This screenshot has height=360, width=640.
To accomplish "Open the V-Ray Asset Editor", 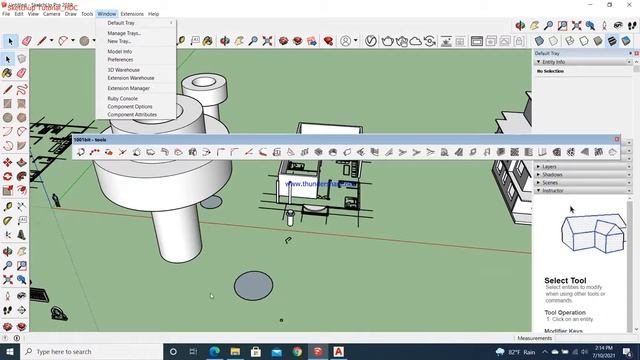I will click(x=371, y=41).
